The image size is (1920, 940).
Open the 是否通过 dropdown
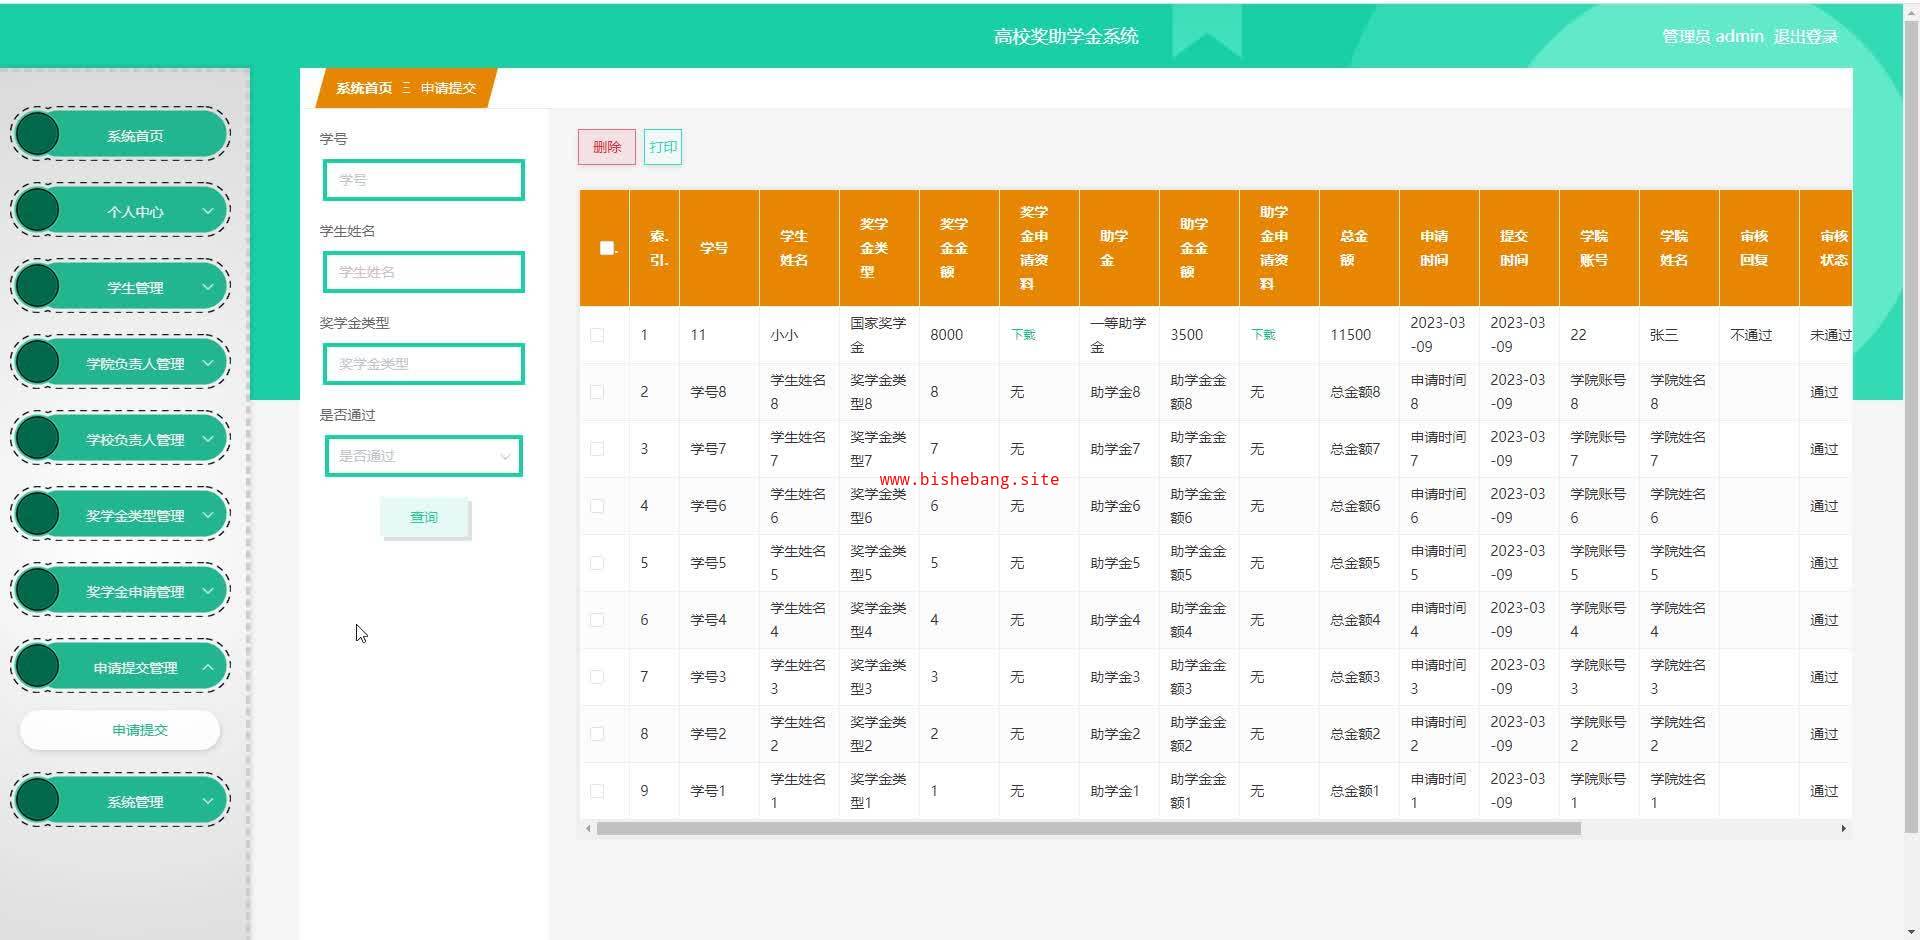pyautogui.click(x=423, y=456)
